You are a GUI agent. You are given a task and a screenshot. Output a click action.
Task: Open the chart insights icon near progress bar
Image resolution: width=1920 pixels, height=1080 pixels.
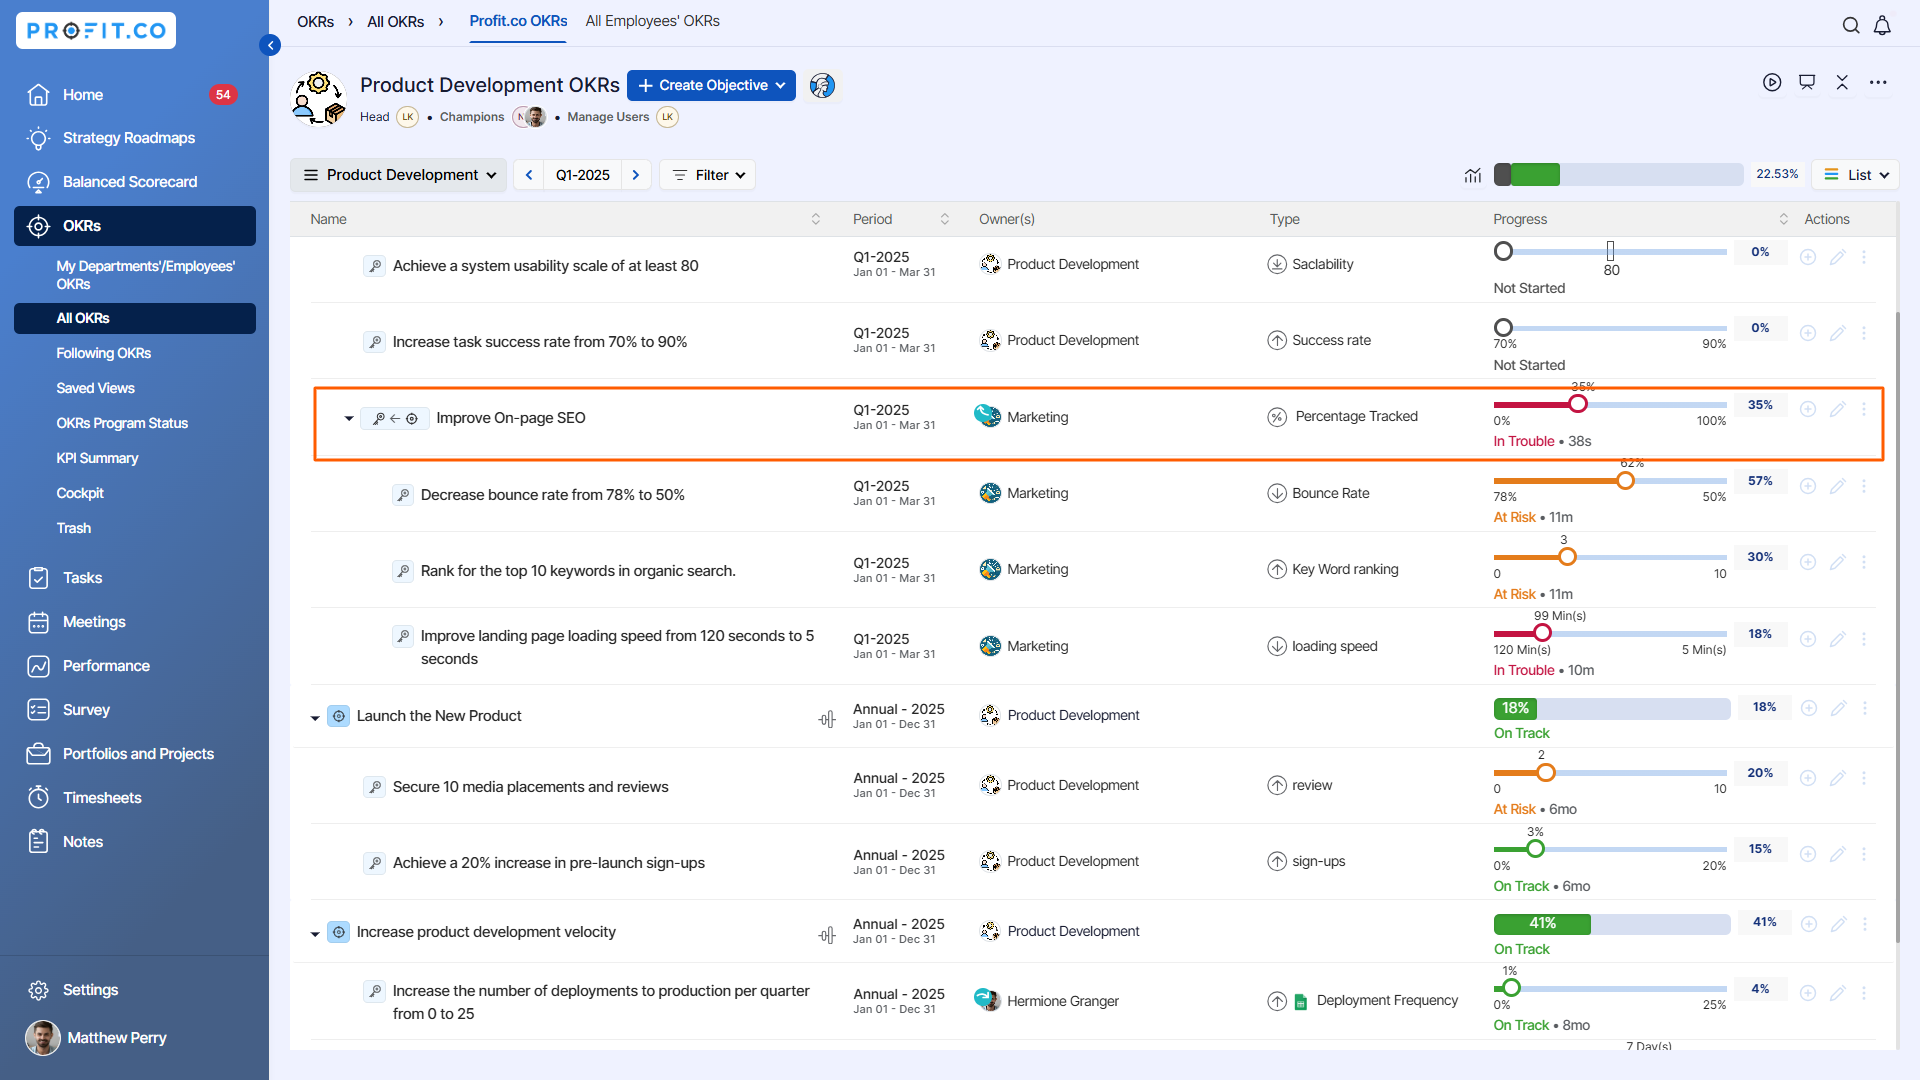tap(1473, 175)
